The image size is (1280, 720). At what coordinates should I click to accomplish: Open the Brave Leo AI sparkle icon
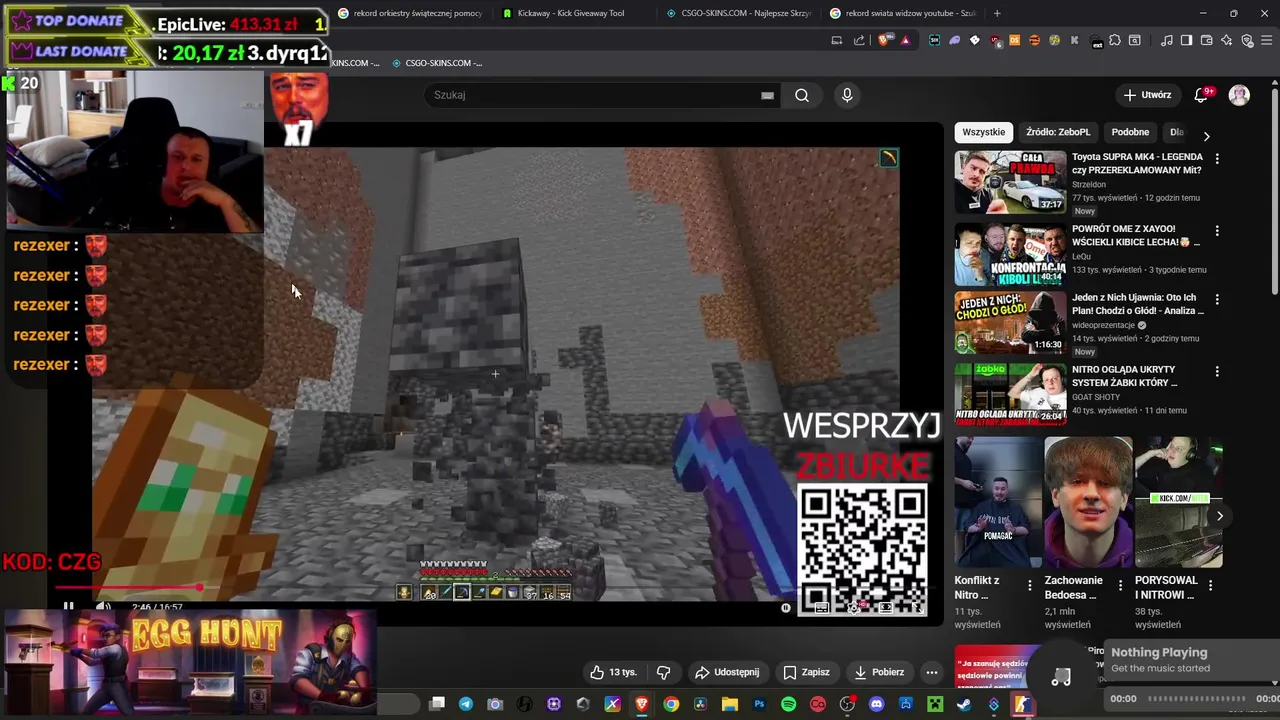point(1227,40)
